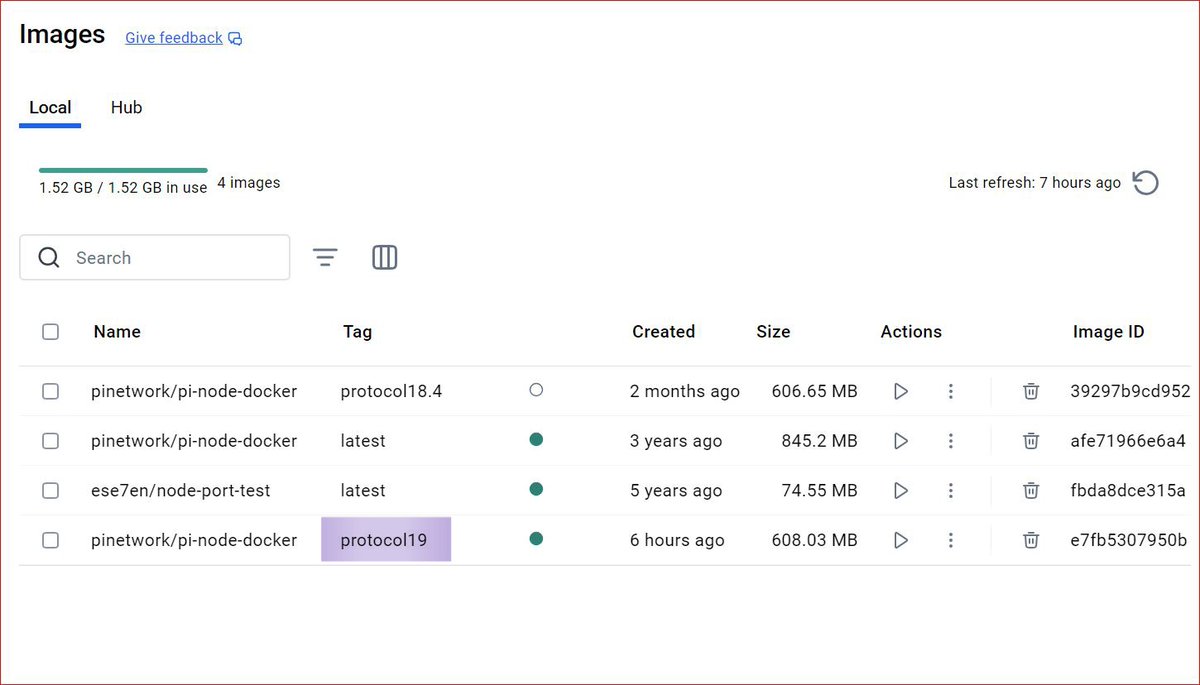Click the Image ID column header
The image size is (1200, 685).
(x=1108, y=332)
